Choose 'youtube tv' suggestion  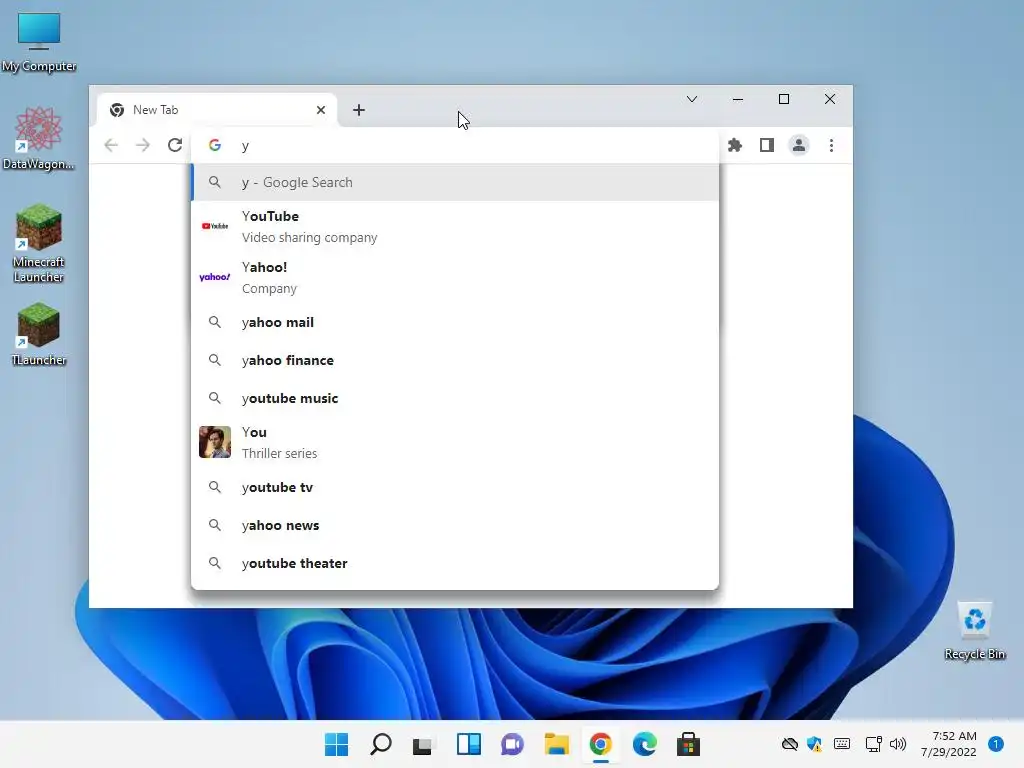tap(455, 487)
